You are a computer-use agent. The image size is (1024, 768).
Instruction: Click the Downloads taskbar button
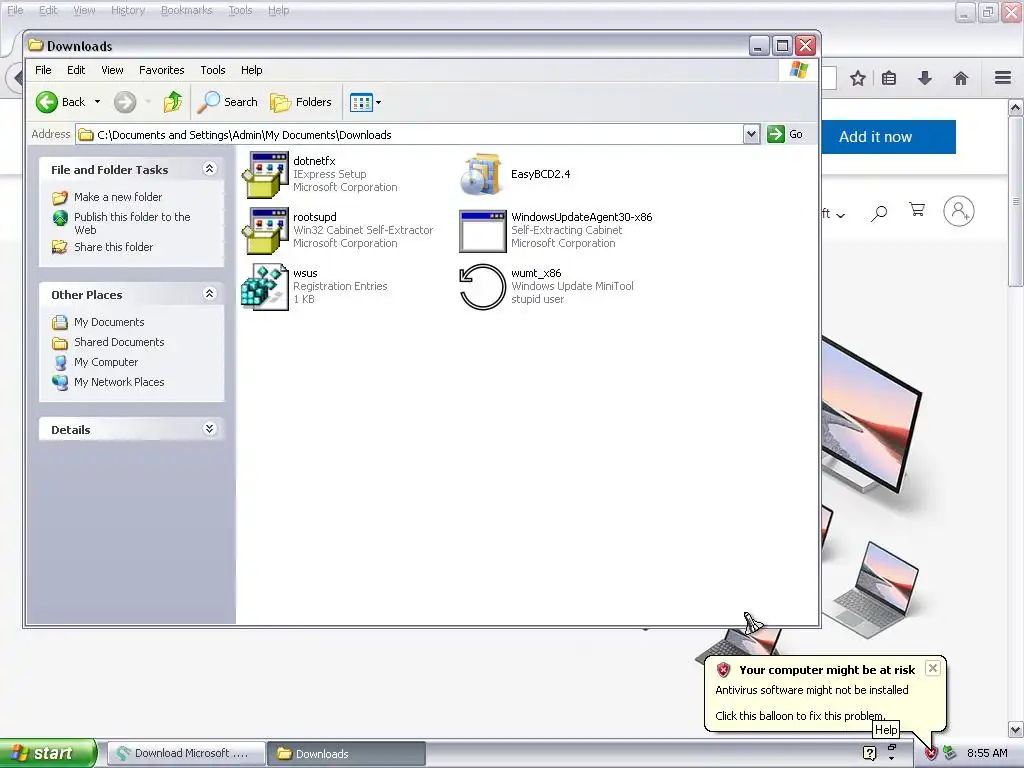click(346, 754)
